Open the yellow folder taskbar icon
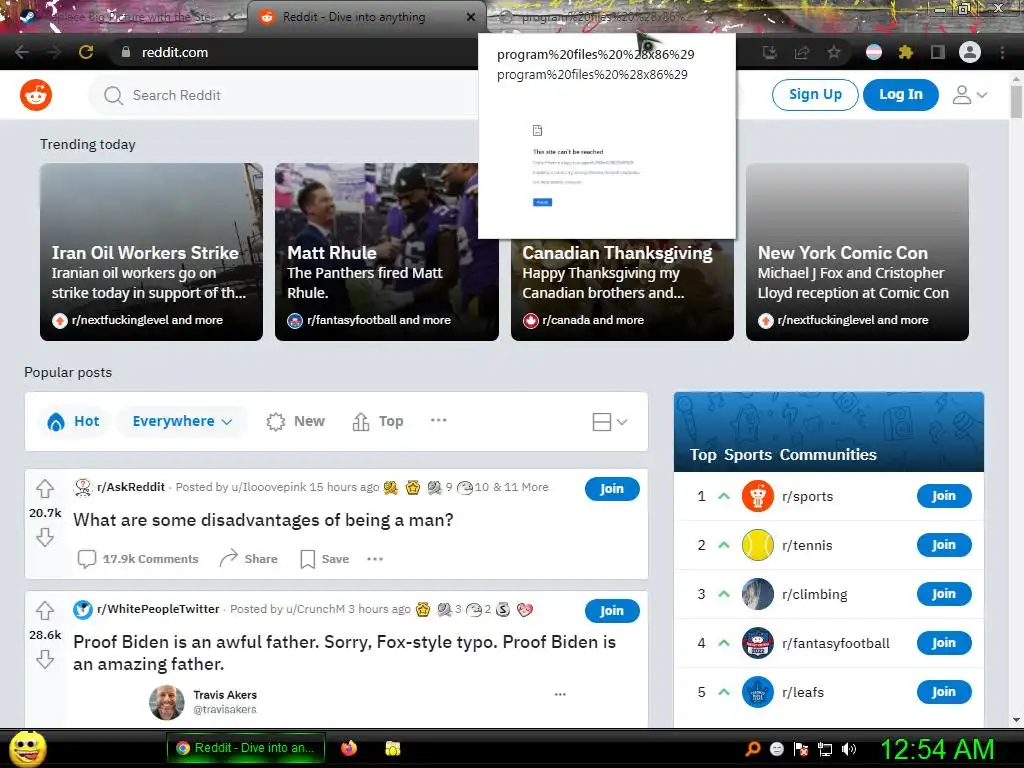Image resolution: width=1024 pixels, height=768 pixels. [x=392, y=748]
